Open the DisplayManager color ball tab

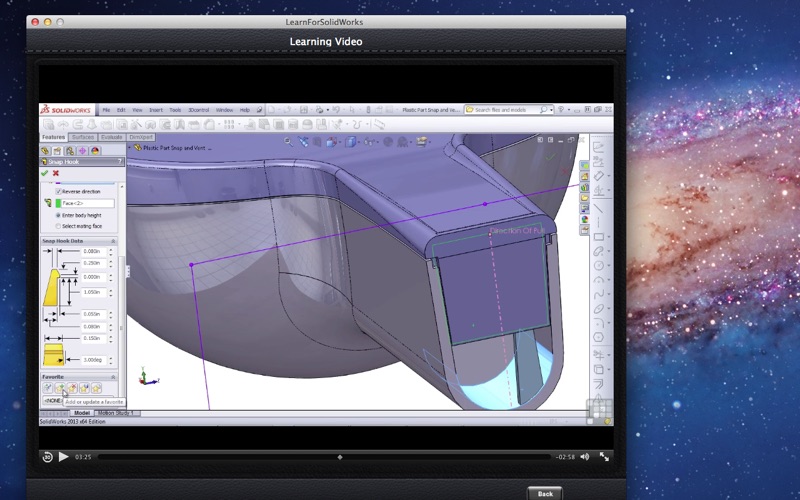point(95,151)
